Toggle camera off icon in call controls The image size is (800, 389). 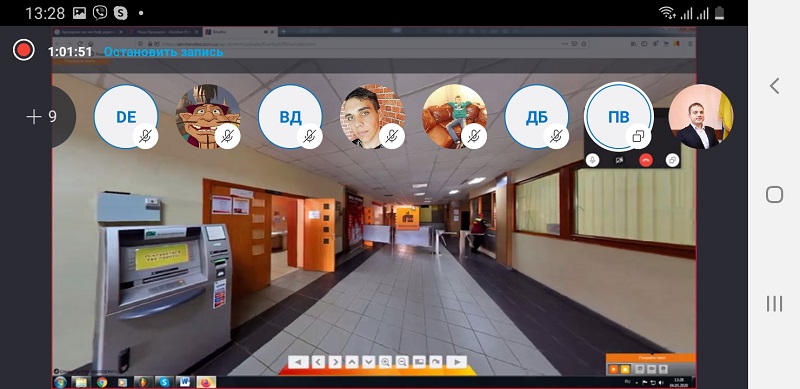619,160
